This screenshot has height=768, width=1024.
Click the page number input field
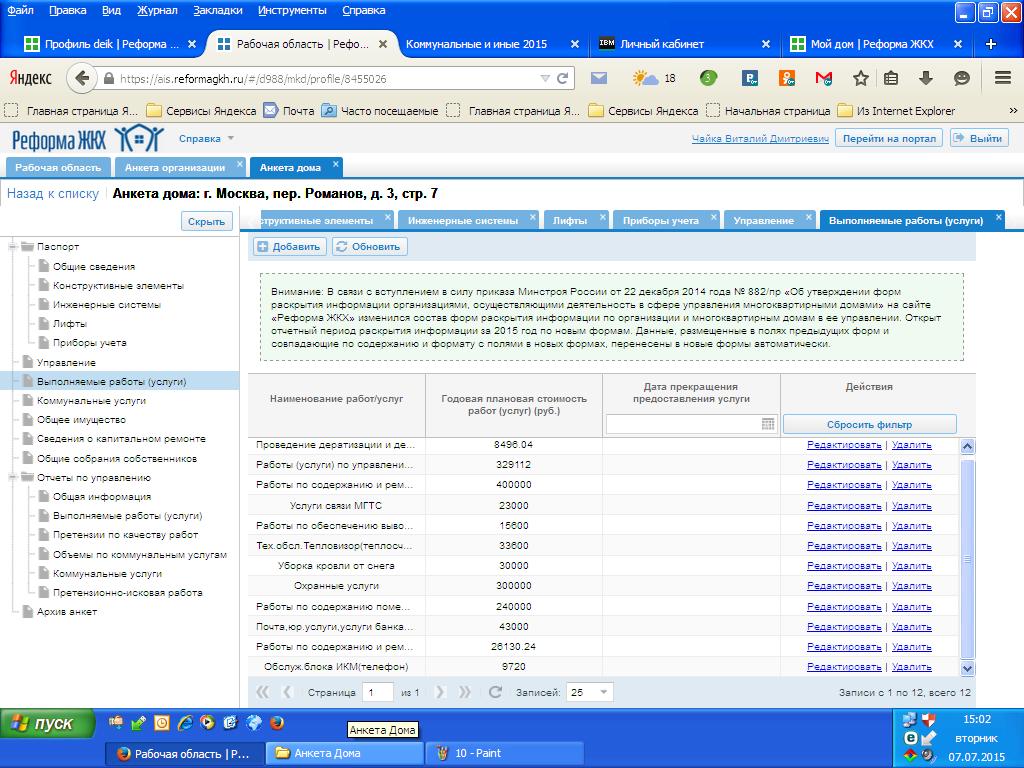(377, 692)
